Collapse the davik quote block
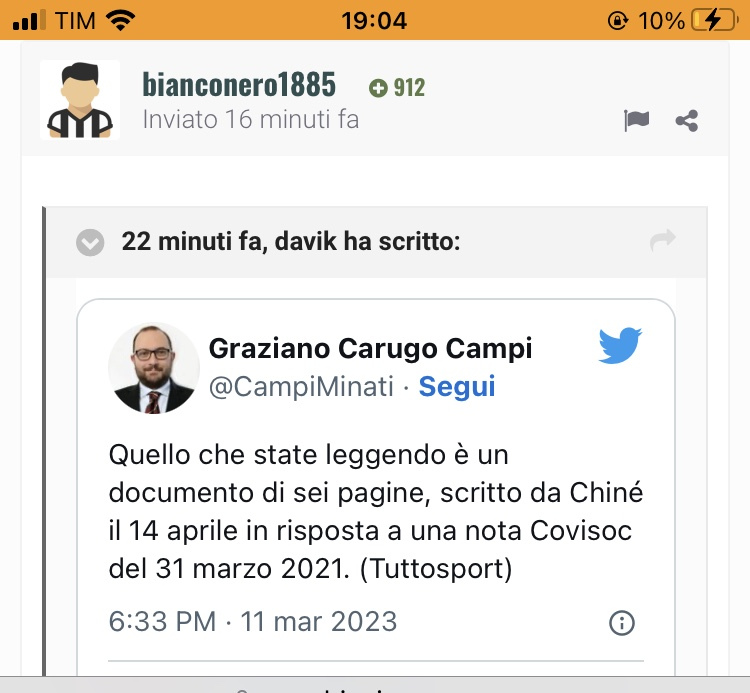This screenshot has height=693, width=750. tap(90, 242)
